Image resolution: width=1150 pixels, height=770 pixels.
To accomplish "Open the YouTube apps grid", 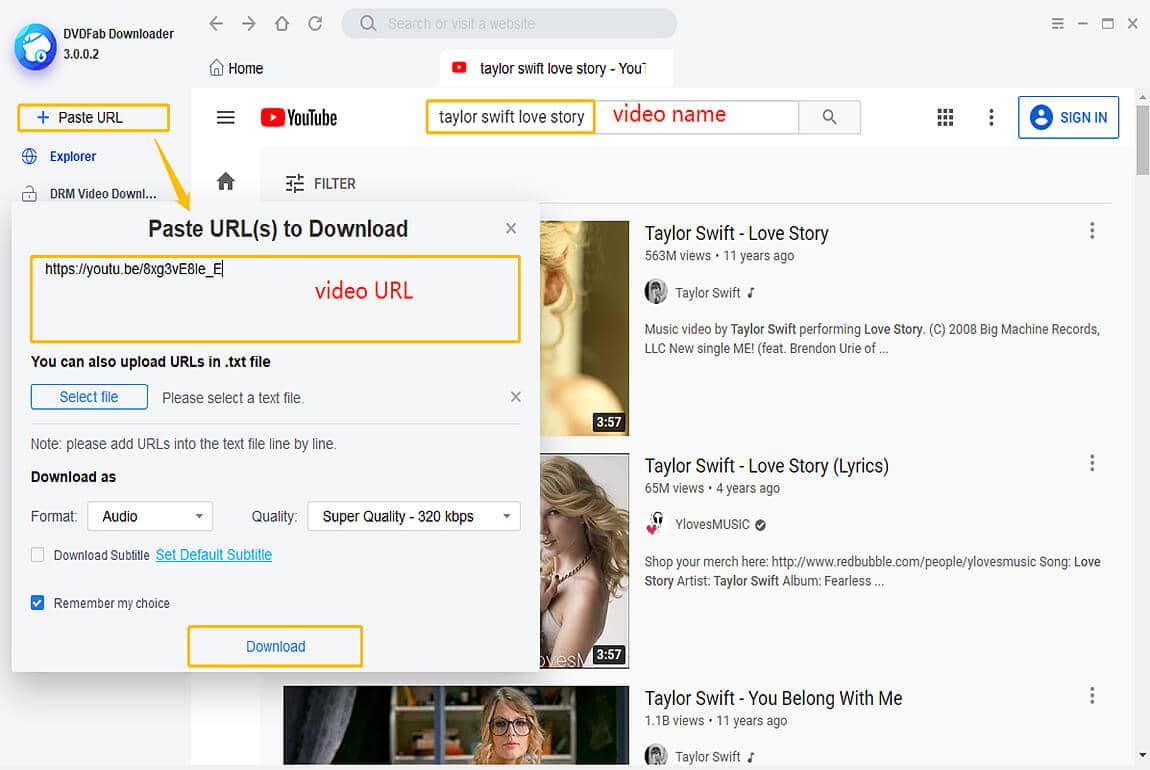I will (945, 117).
